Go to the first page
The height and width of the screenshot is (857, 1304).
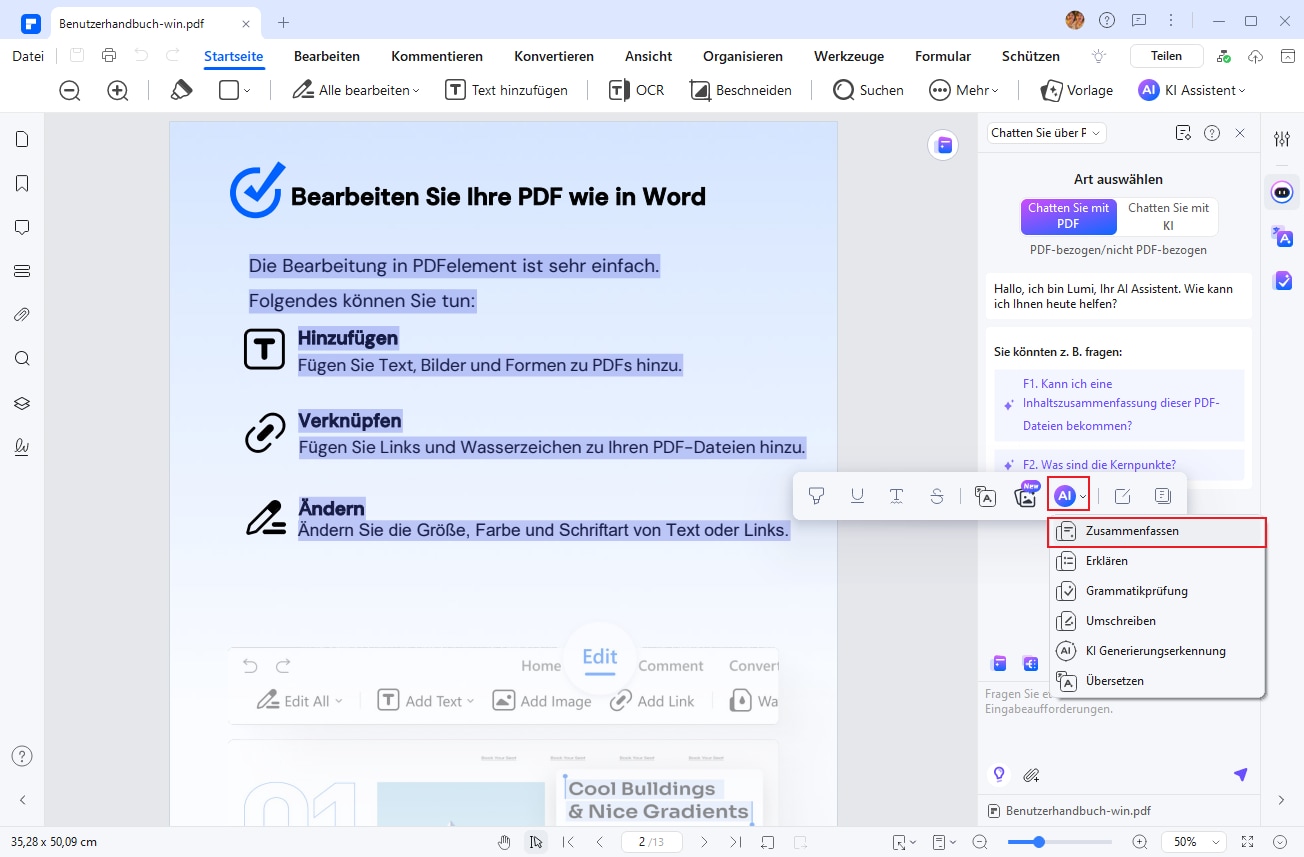pyautogui.click(x=569, y=842)
